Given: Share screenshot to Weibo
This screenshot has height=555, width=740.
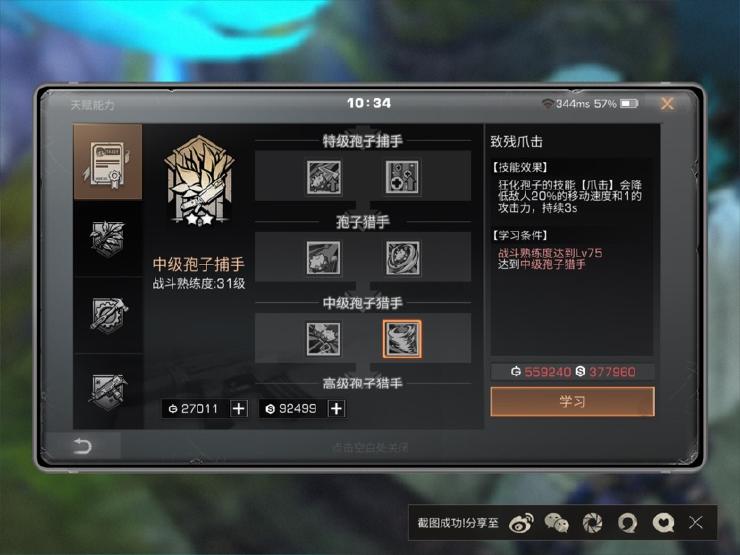Looking at the screenshot, I should tap(521, 523).
